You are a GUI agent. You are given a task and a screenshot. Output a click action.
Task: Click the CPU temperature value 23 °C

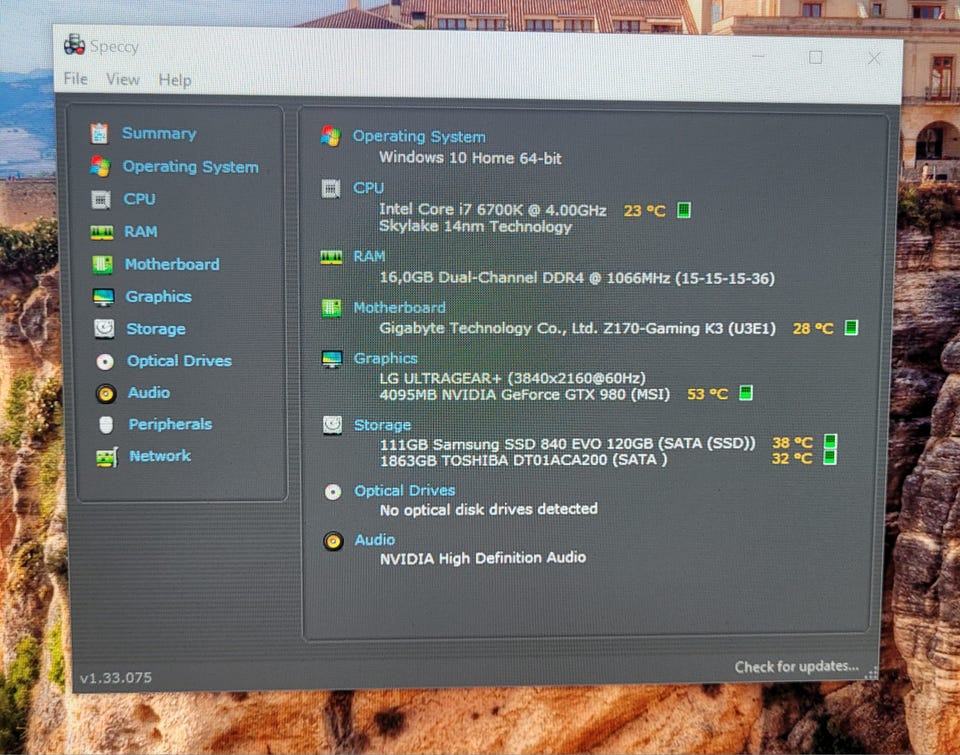click(645, 211)
